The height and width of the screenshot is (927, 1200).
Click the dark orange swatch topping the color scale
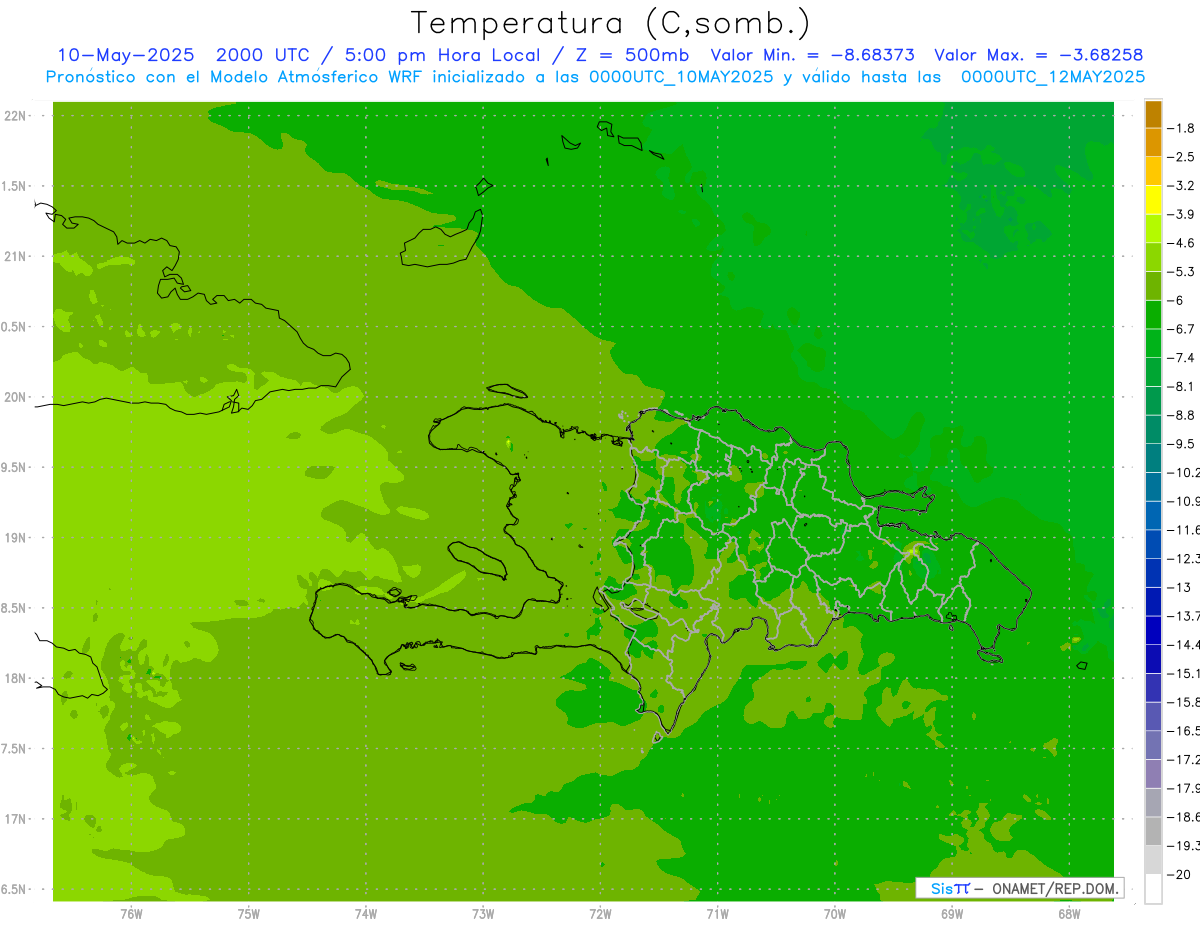pos(1153,114)
